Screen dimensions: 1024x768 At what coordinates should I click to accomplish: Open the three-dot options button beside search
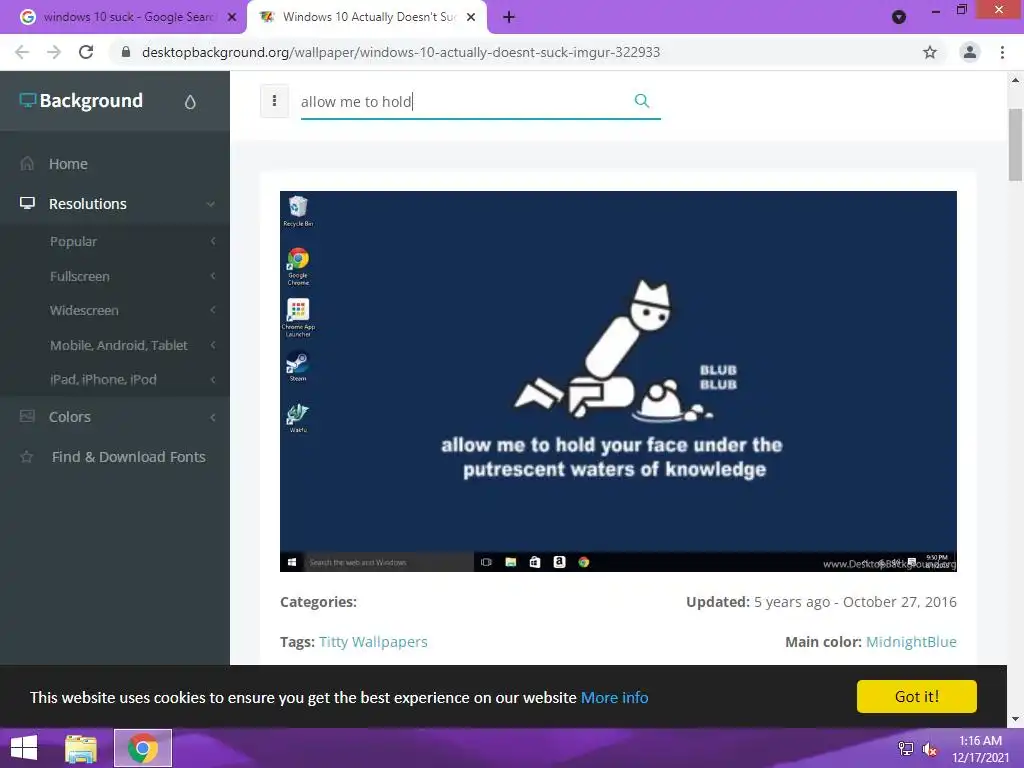(274, 101)
